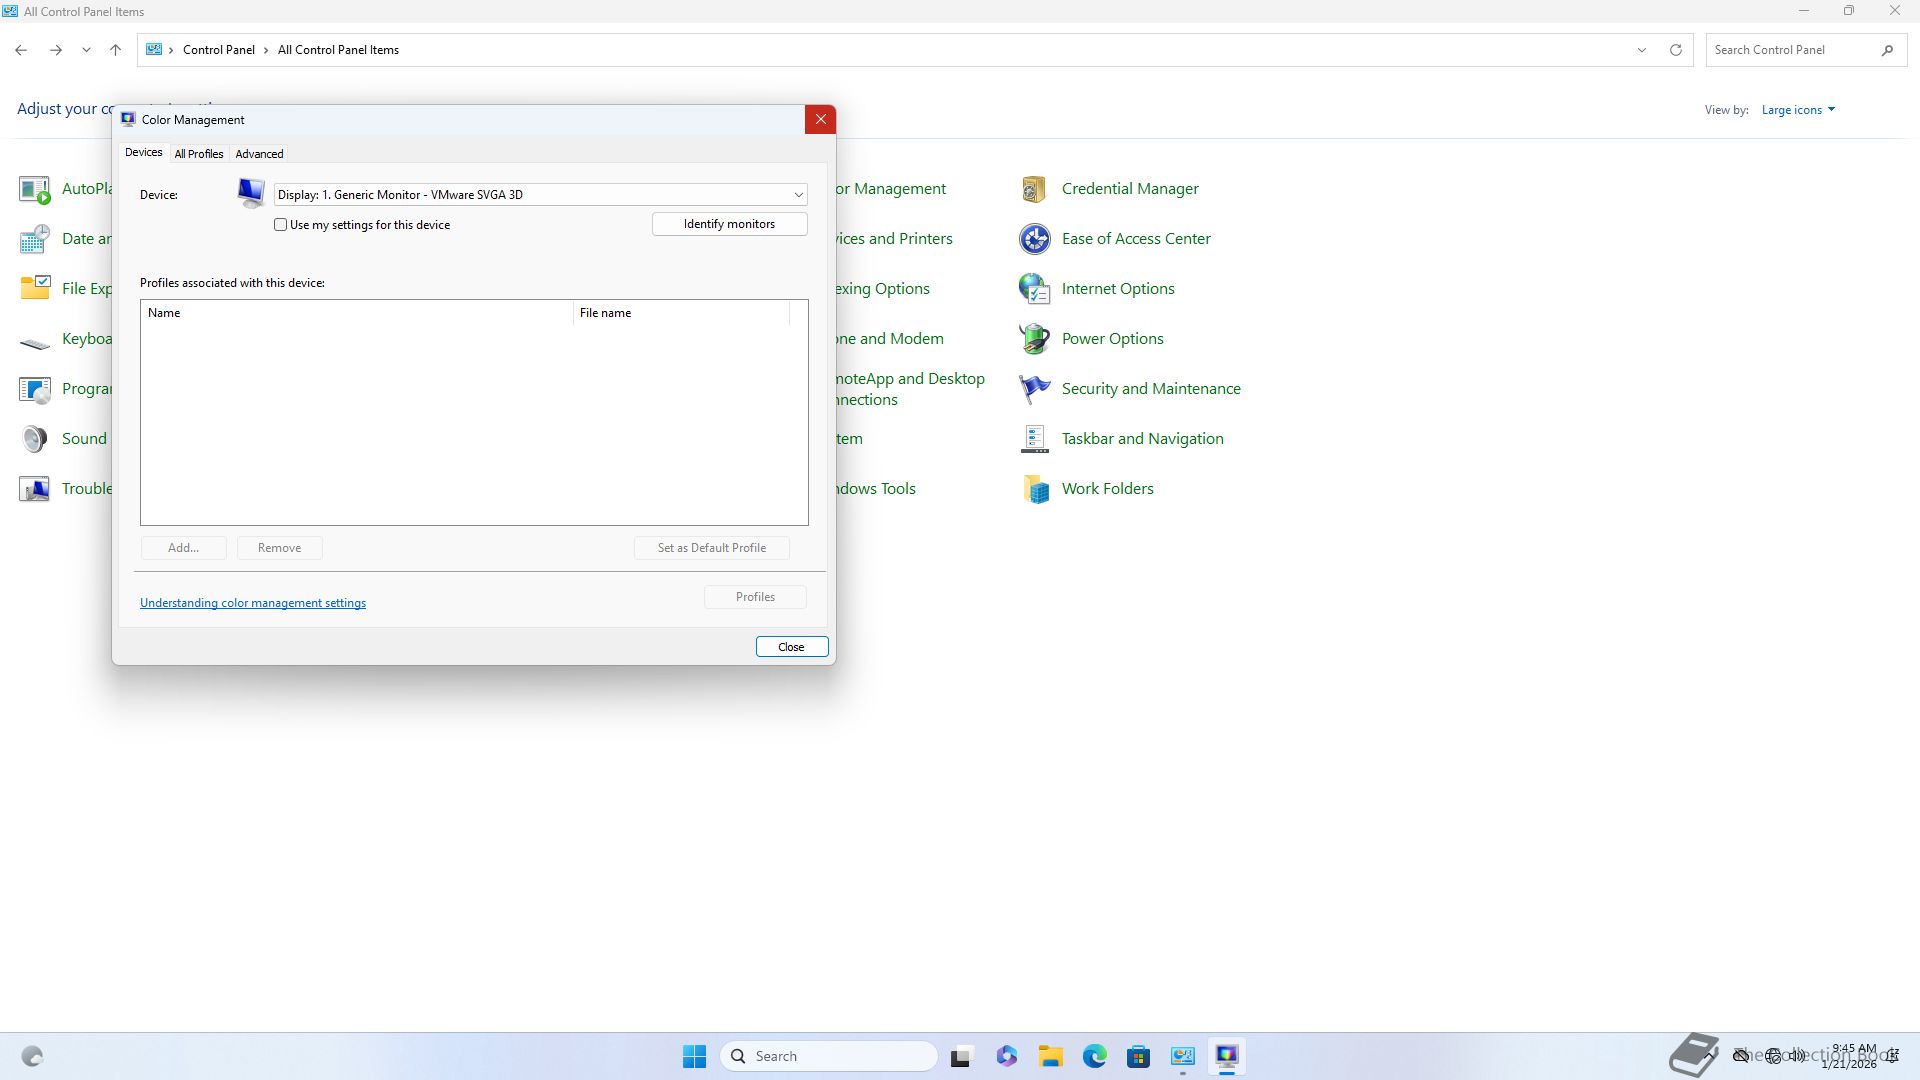The image size is (1920, 1080).
Task: Open Power Options icon
Action: [x=1034, y=339]
